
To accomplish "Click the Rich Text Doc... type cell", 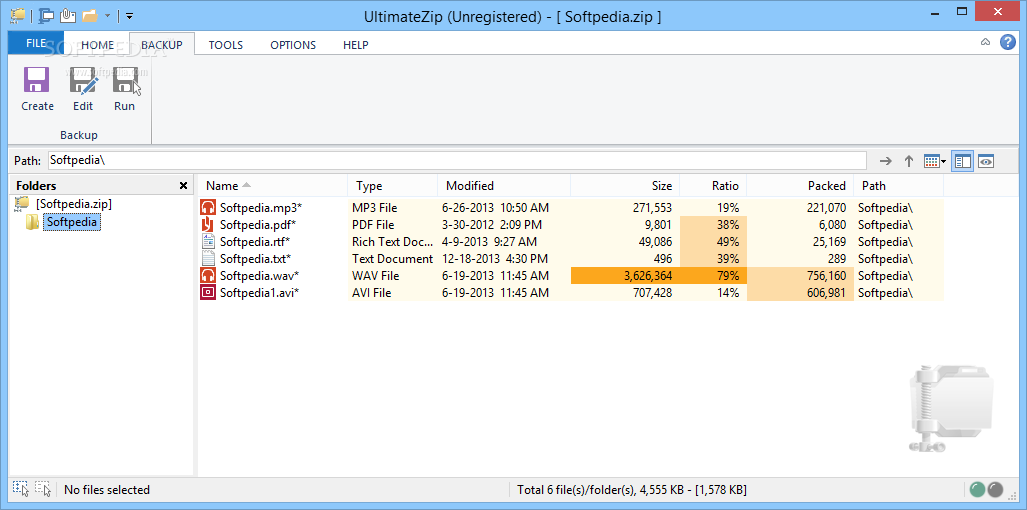I will pyautogui.click(x=392, y=242).
